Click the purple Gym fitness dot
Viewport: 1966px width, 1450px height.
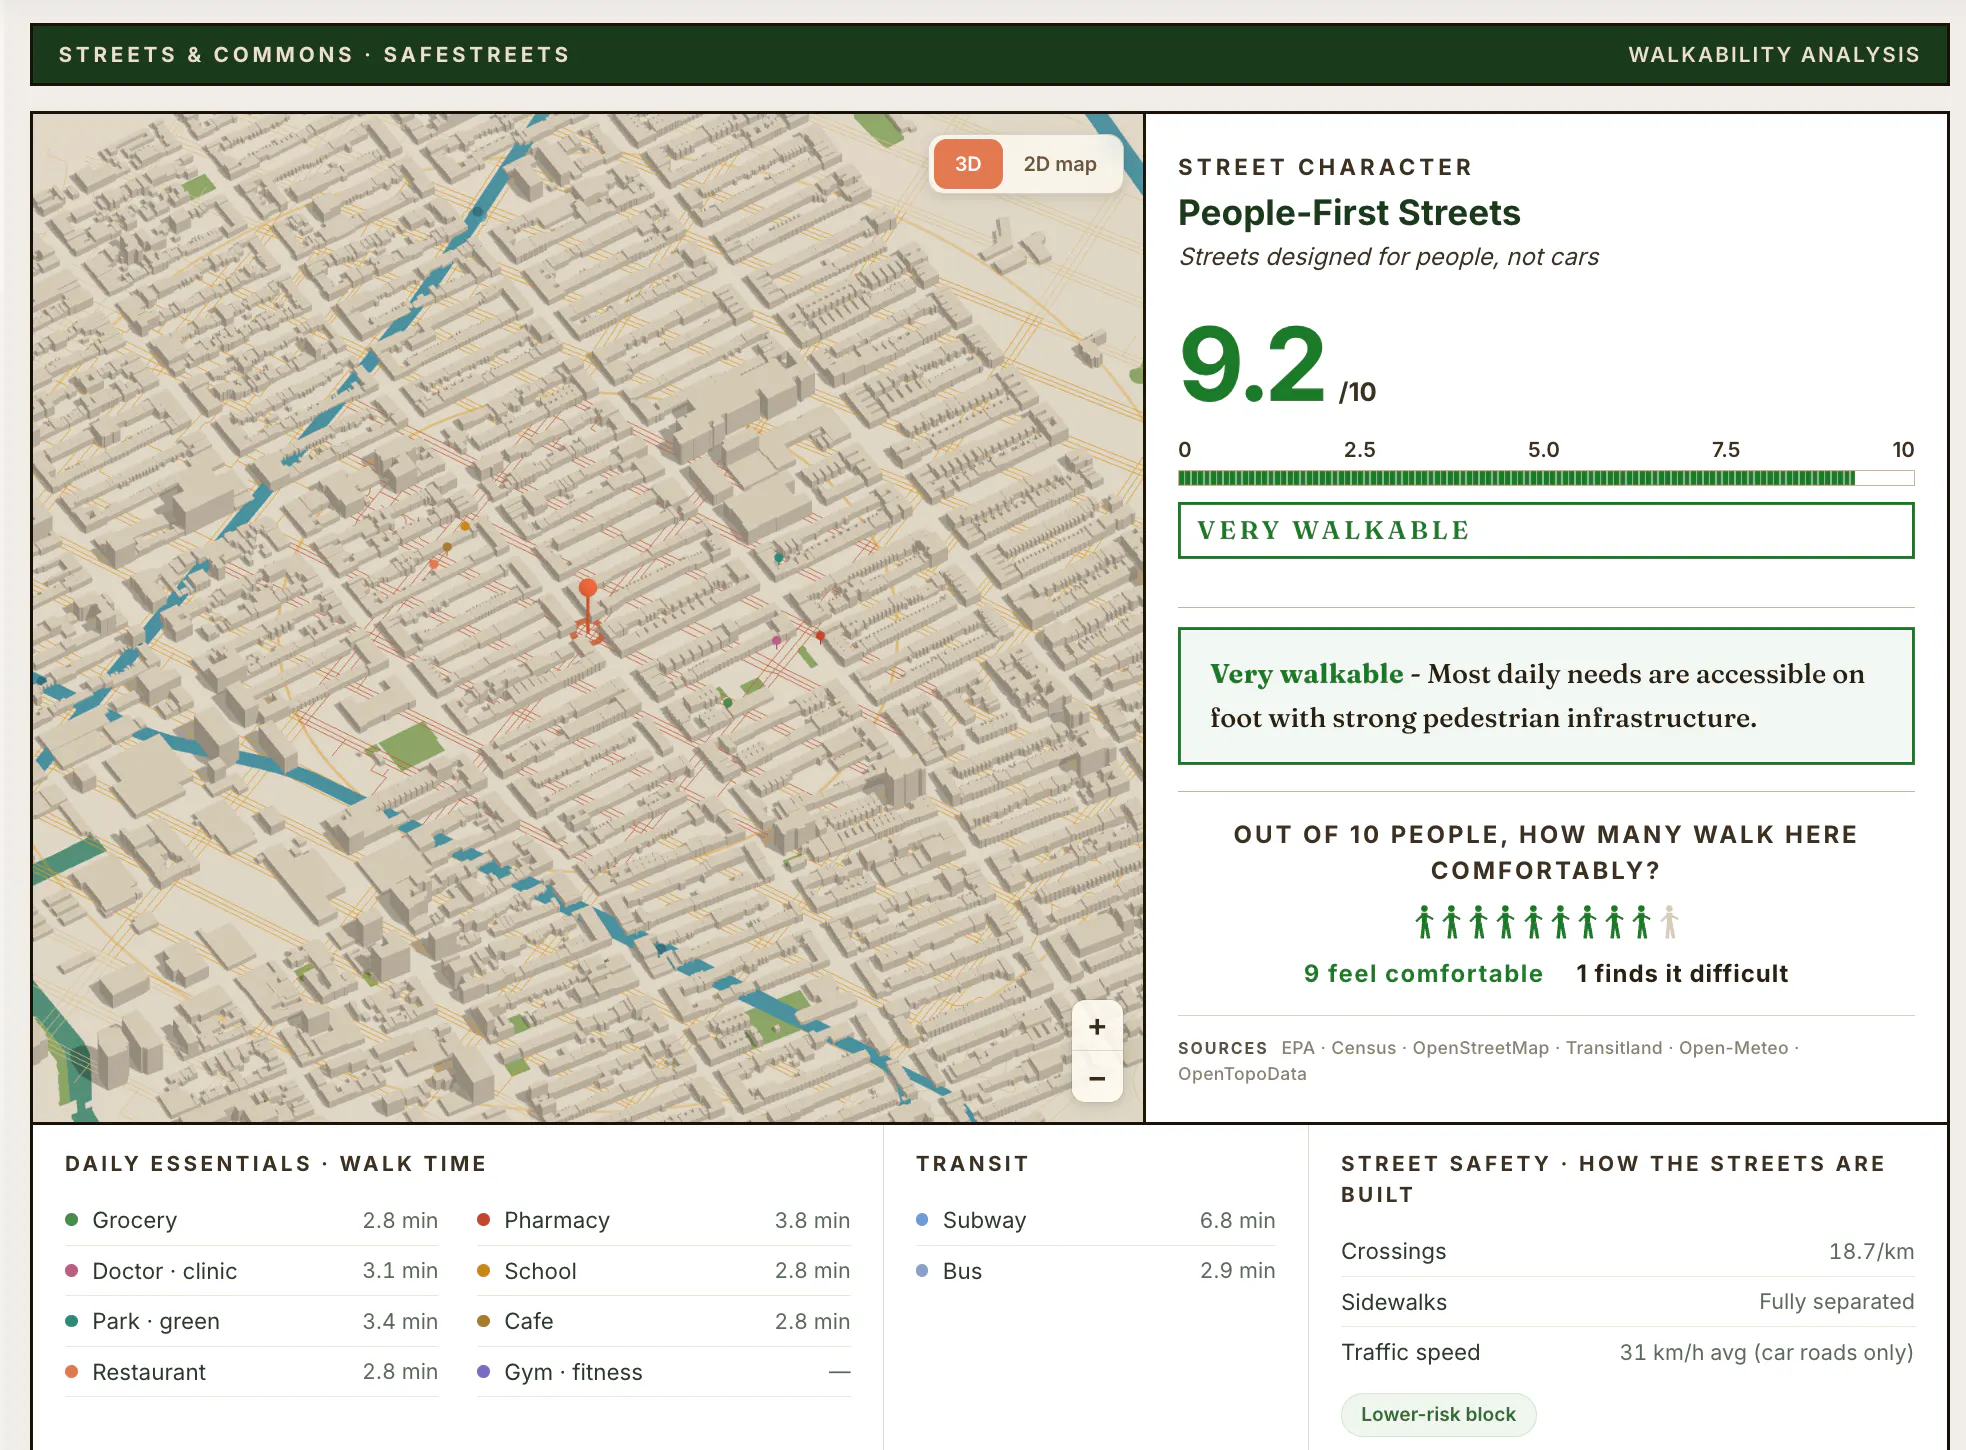[x=484, y=1371]
